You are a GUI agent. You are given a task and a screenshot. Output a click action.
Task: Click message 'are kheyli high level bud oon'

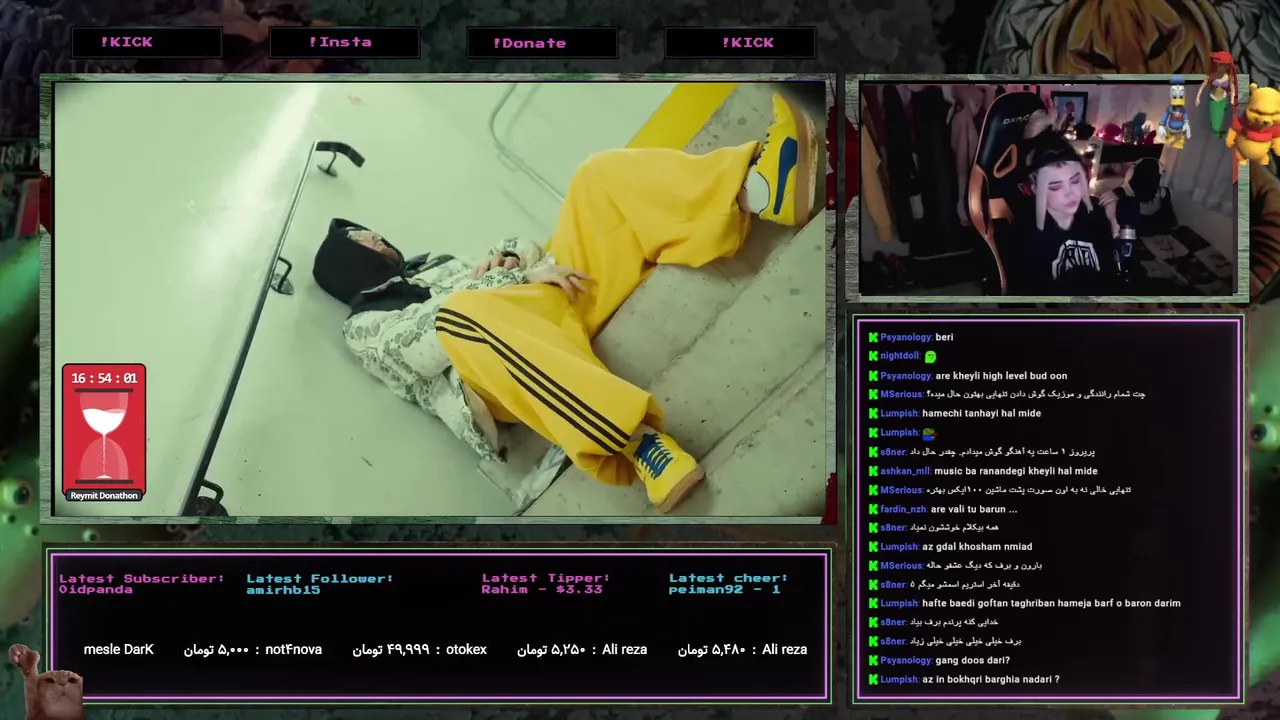point(1001,376)
